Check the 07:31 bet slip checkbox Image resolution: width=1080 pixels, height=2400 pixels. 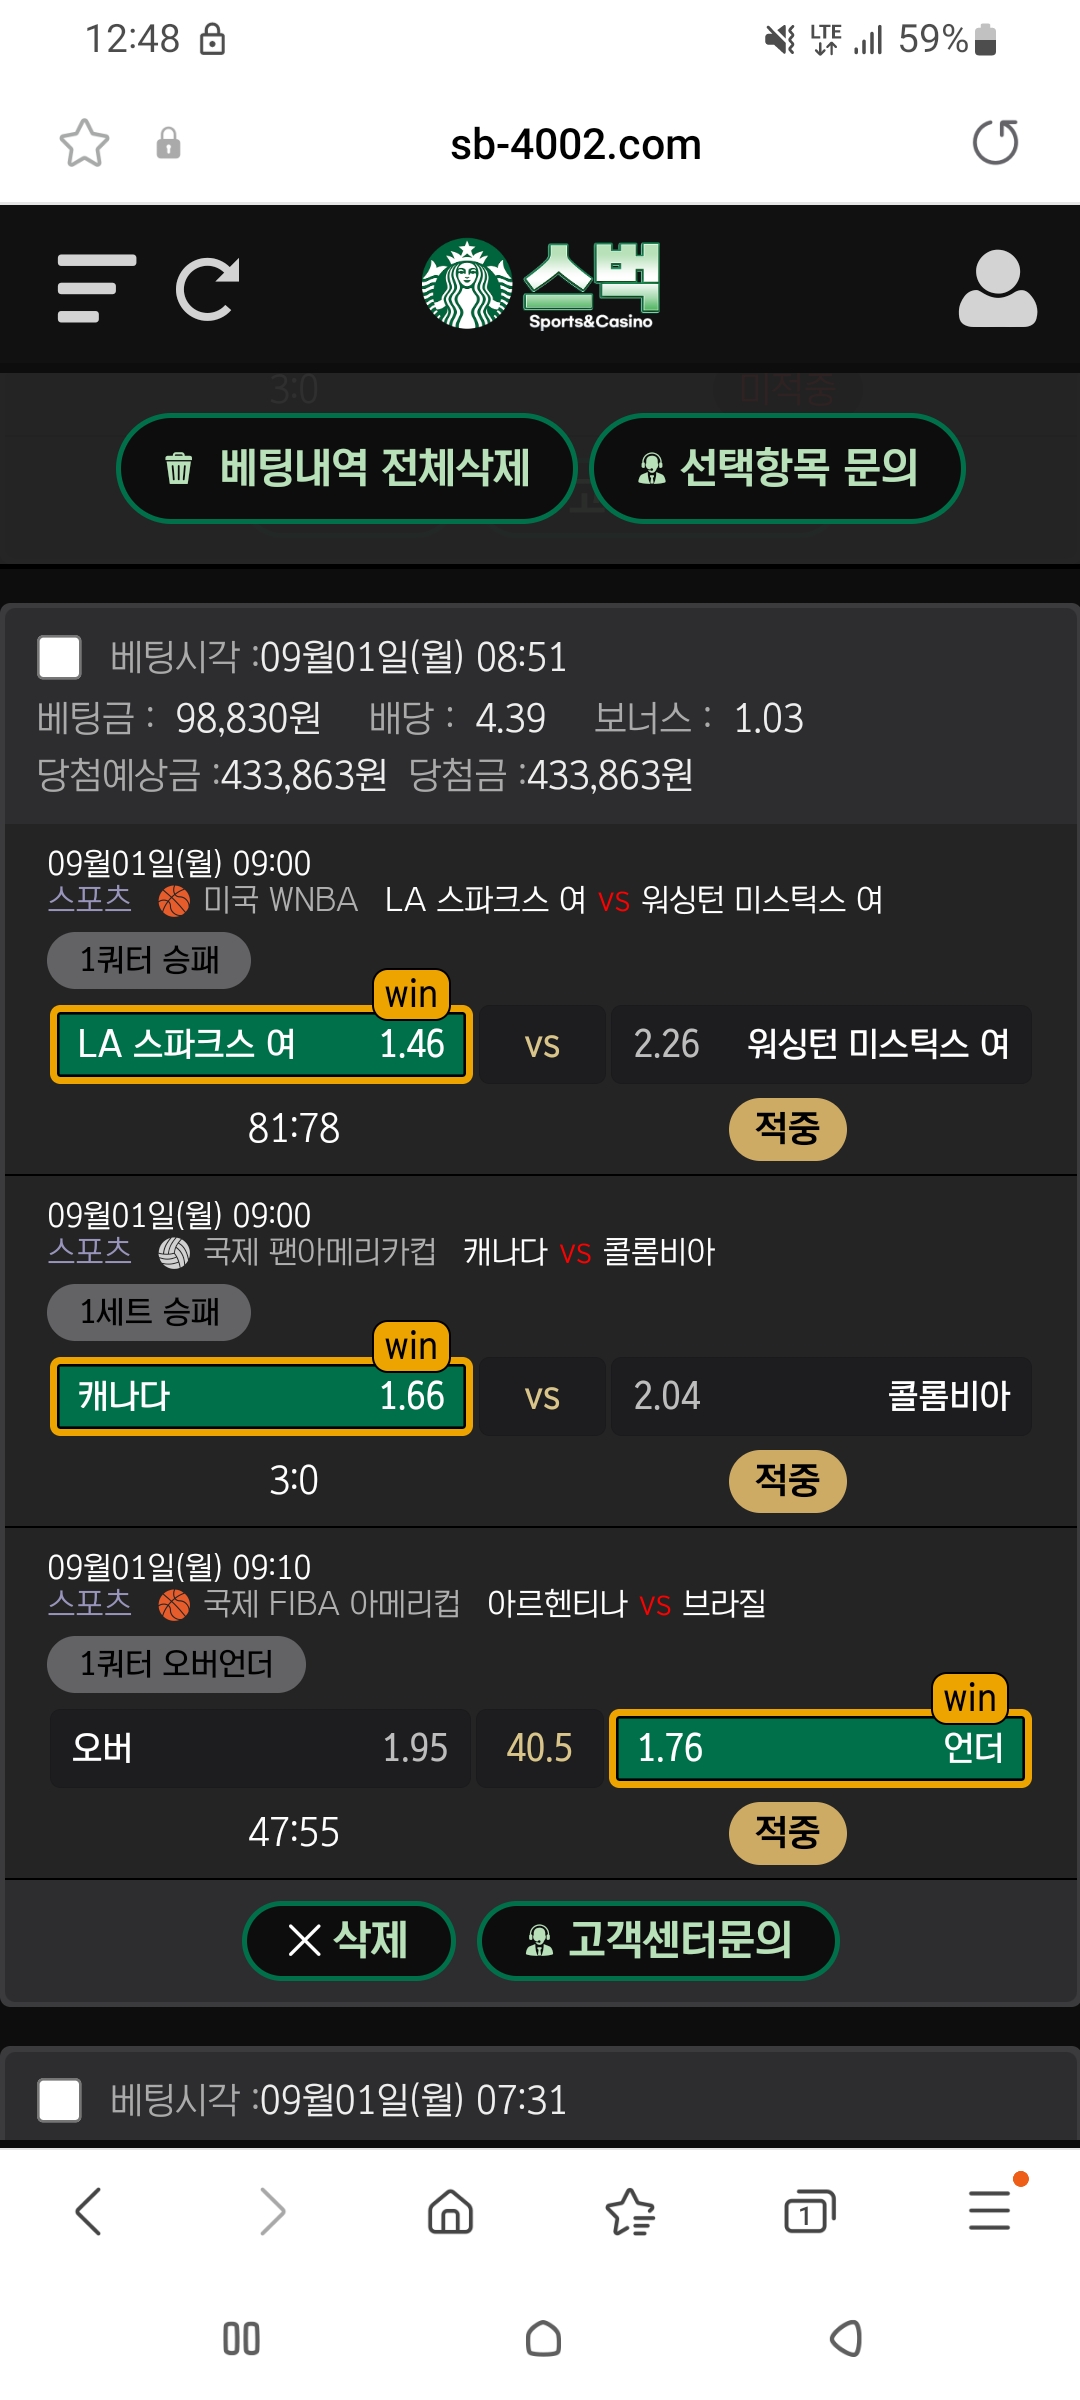[x=59, y=2100]
